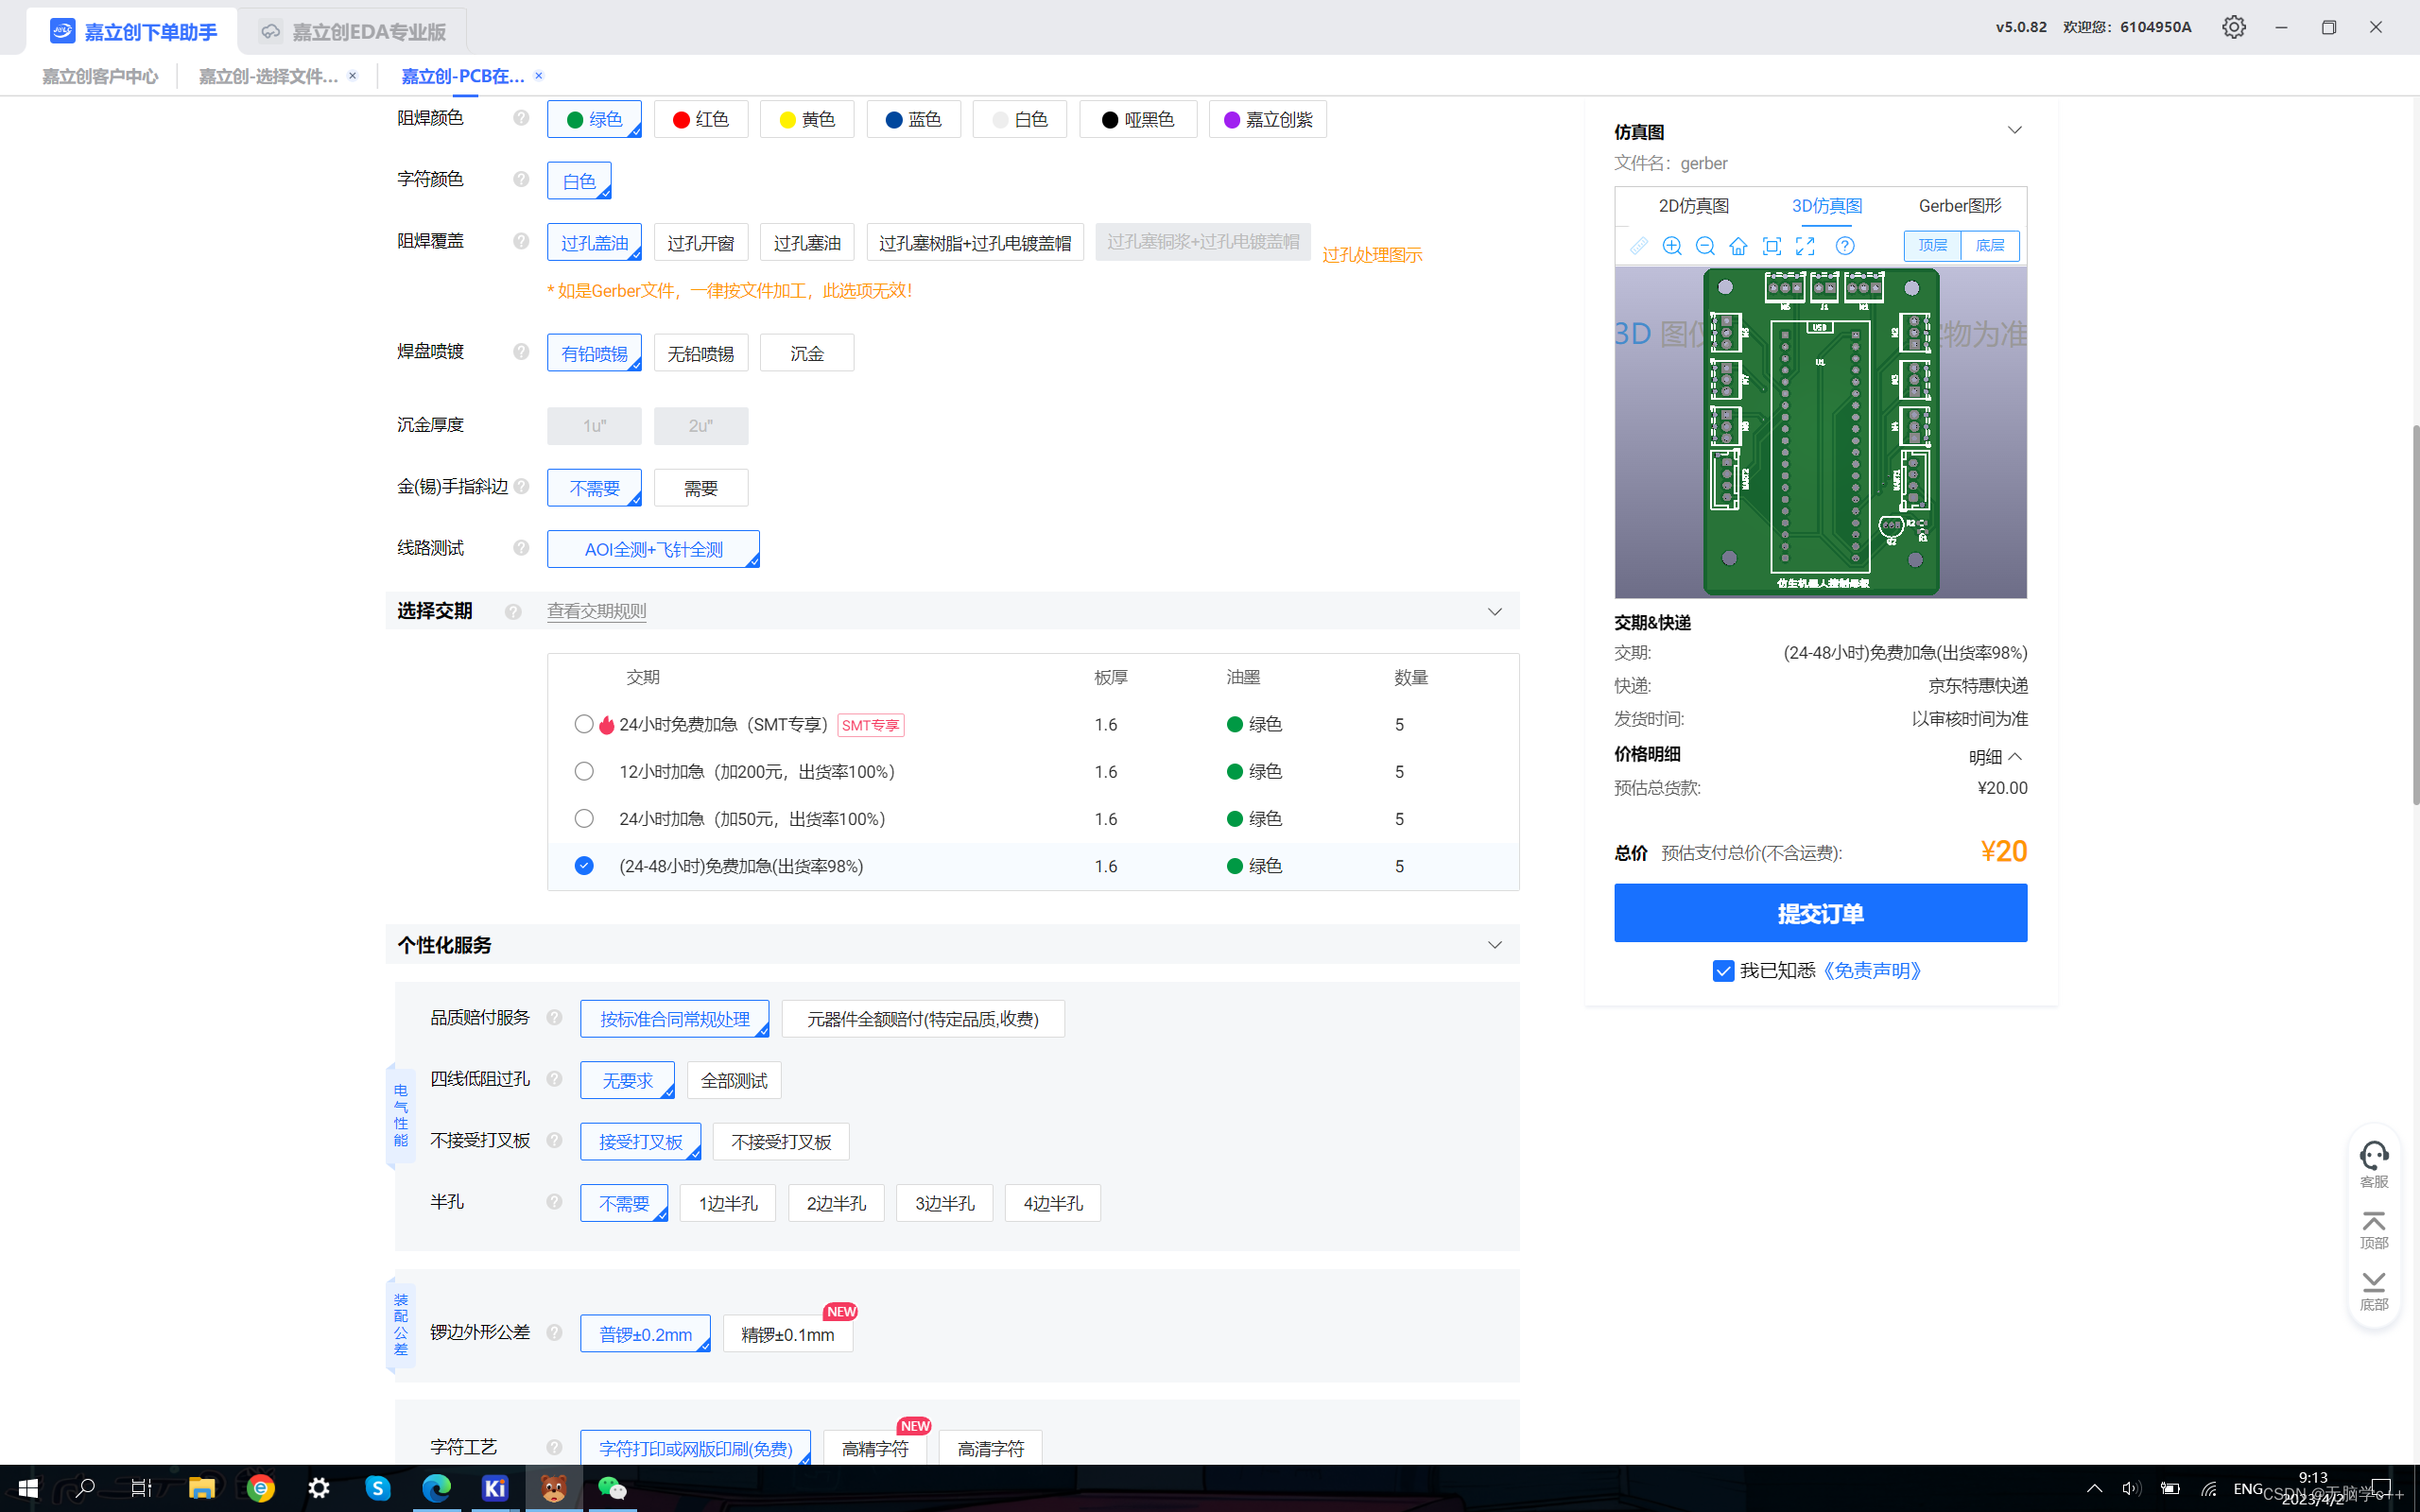The image size is (2420, 1512).
Task: Zoom in on the 3D board preview
Action: (x=1672, y=246)
